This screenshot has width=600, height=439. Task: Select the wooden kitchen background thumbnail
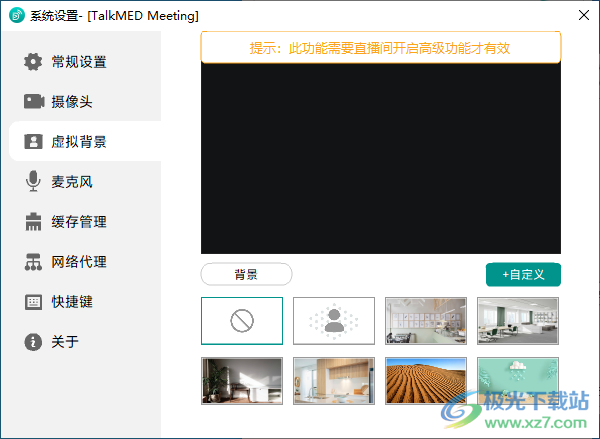[334, 381]
